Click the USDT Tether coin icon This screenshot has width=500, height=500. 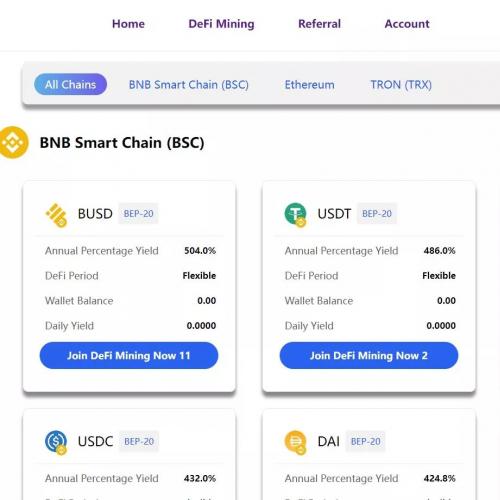coord(295,215)
